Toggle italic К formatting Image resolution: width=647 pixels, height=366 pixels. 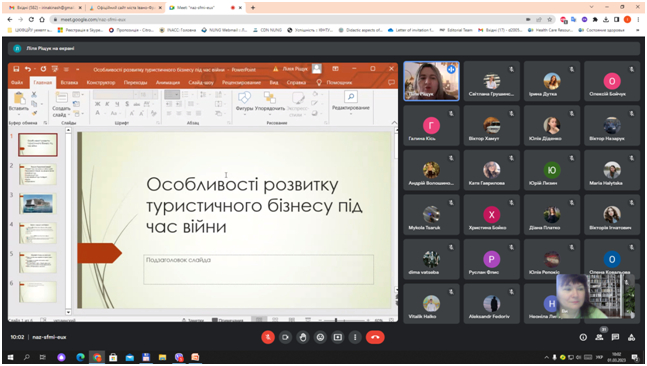107,104
